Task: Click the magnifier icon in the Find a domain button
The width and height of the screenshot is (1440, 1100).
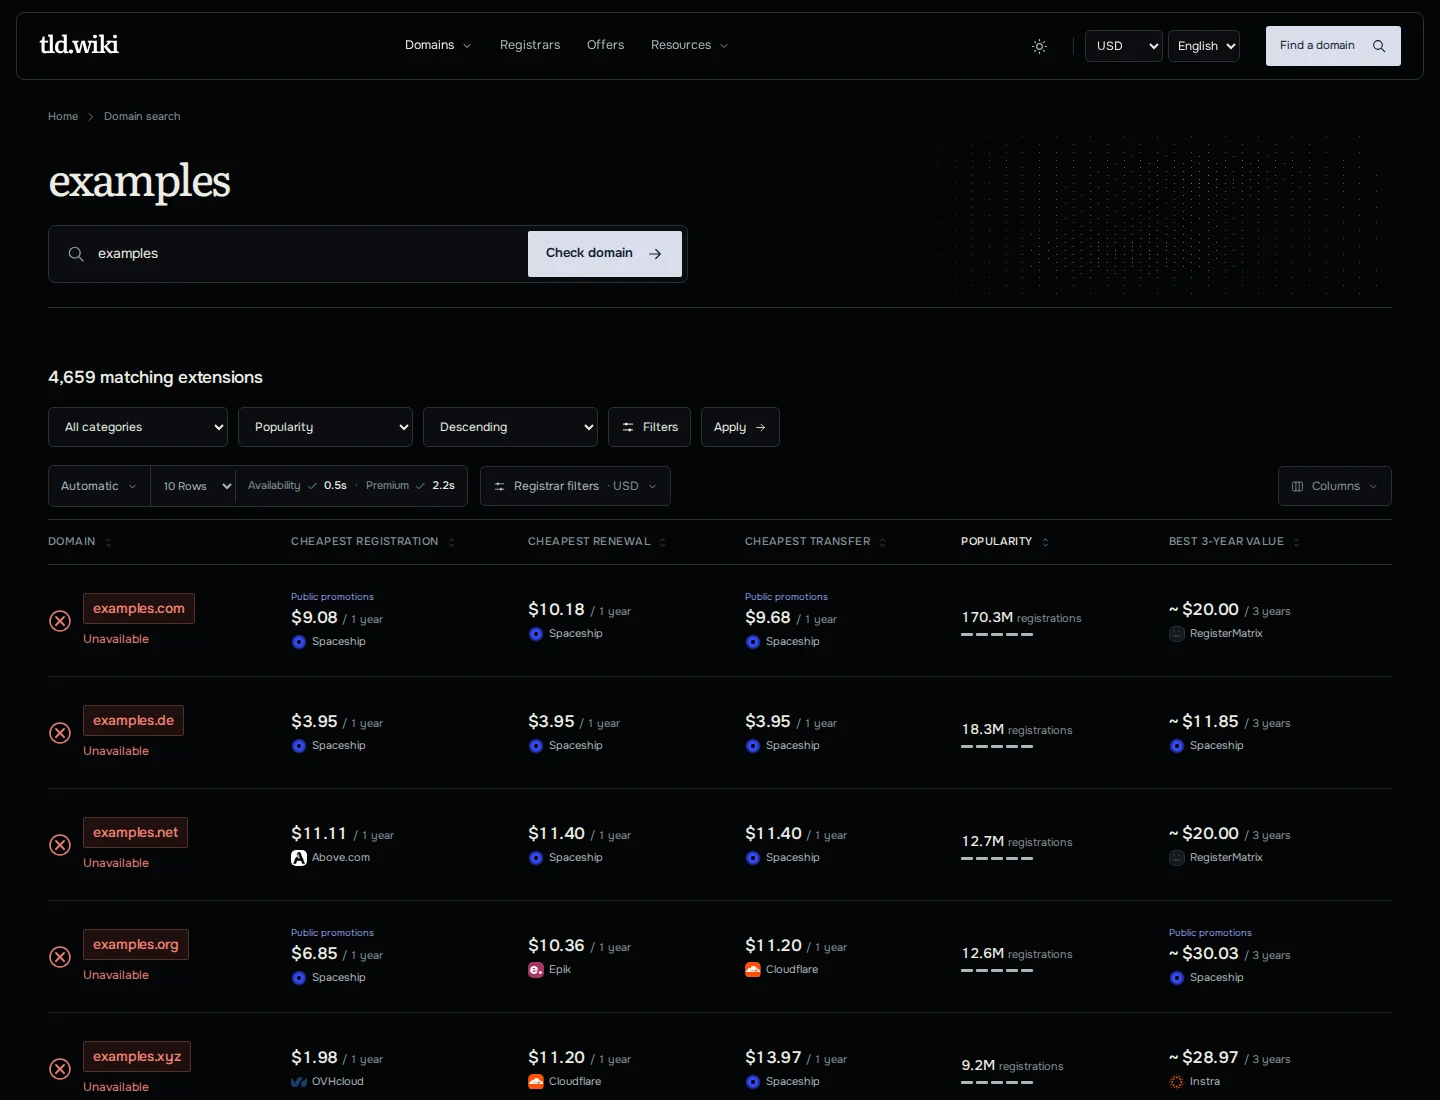Action: tap(1379, 46)
